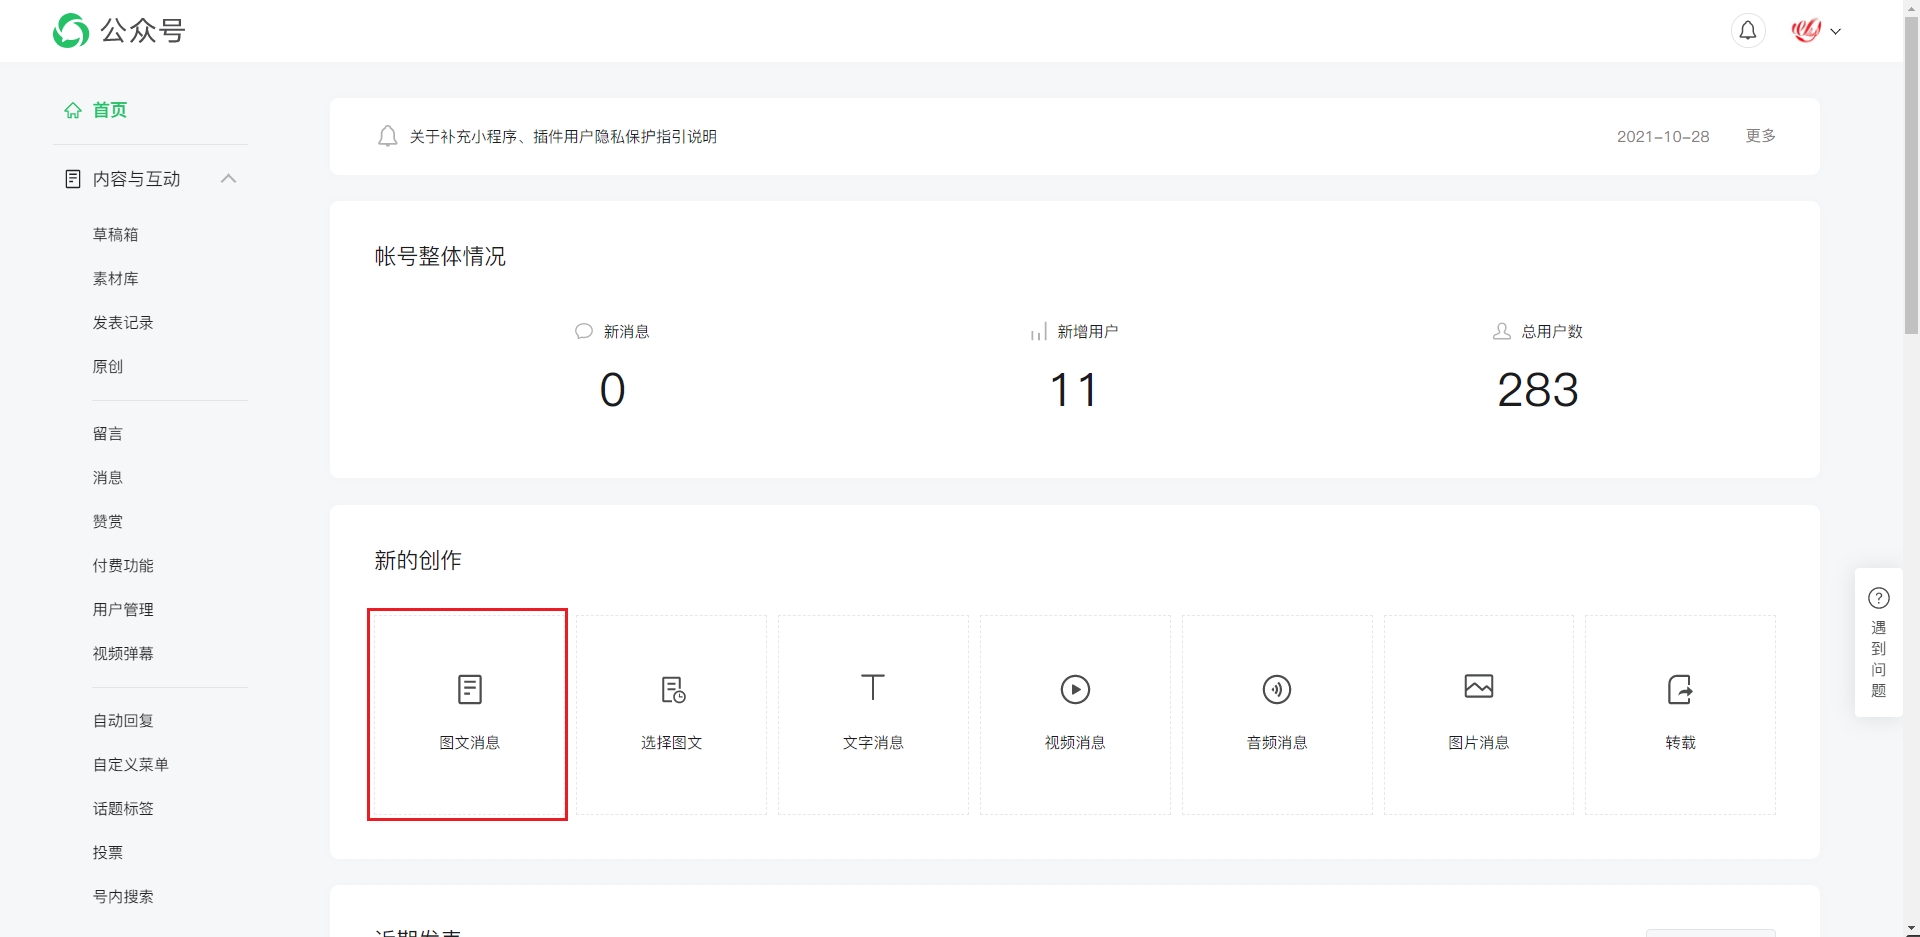Viewport: 1920px width, 937px height.
Task: Click the page vertical scrollbar
Action: click(1911, 180)
